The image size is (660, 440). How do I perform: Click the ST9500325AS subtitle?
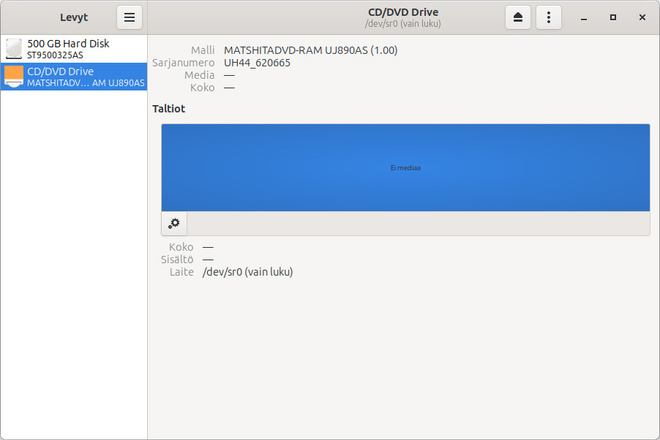pyautogui.click(x=55, y=55)
